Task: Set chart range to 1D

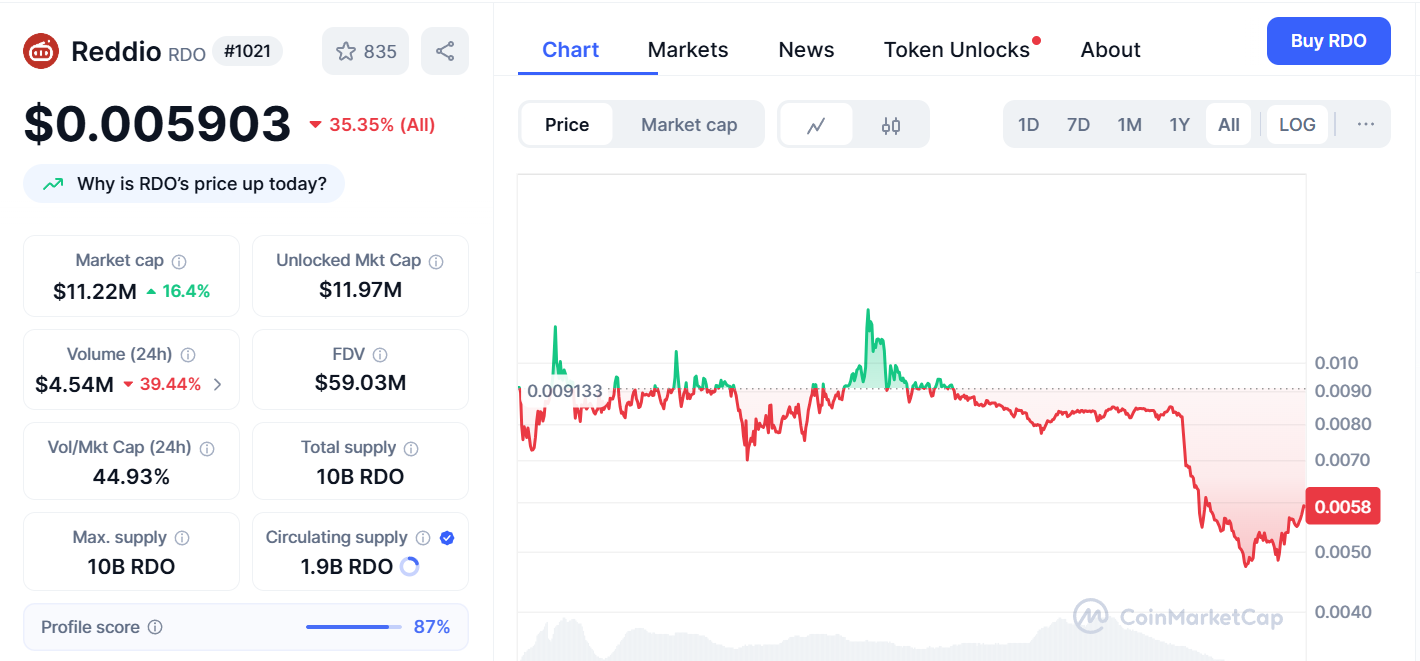Action: [x=1028, y=125]
